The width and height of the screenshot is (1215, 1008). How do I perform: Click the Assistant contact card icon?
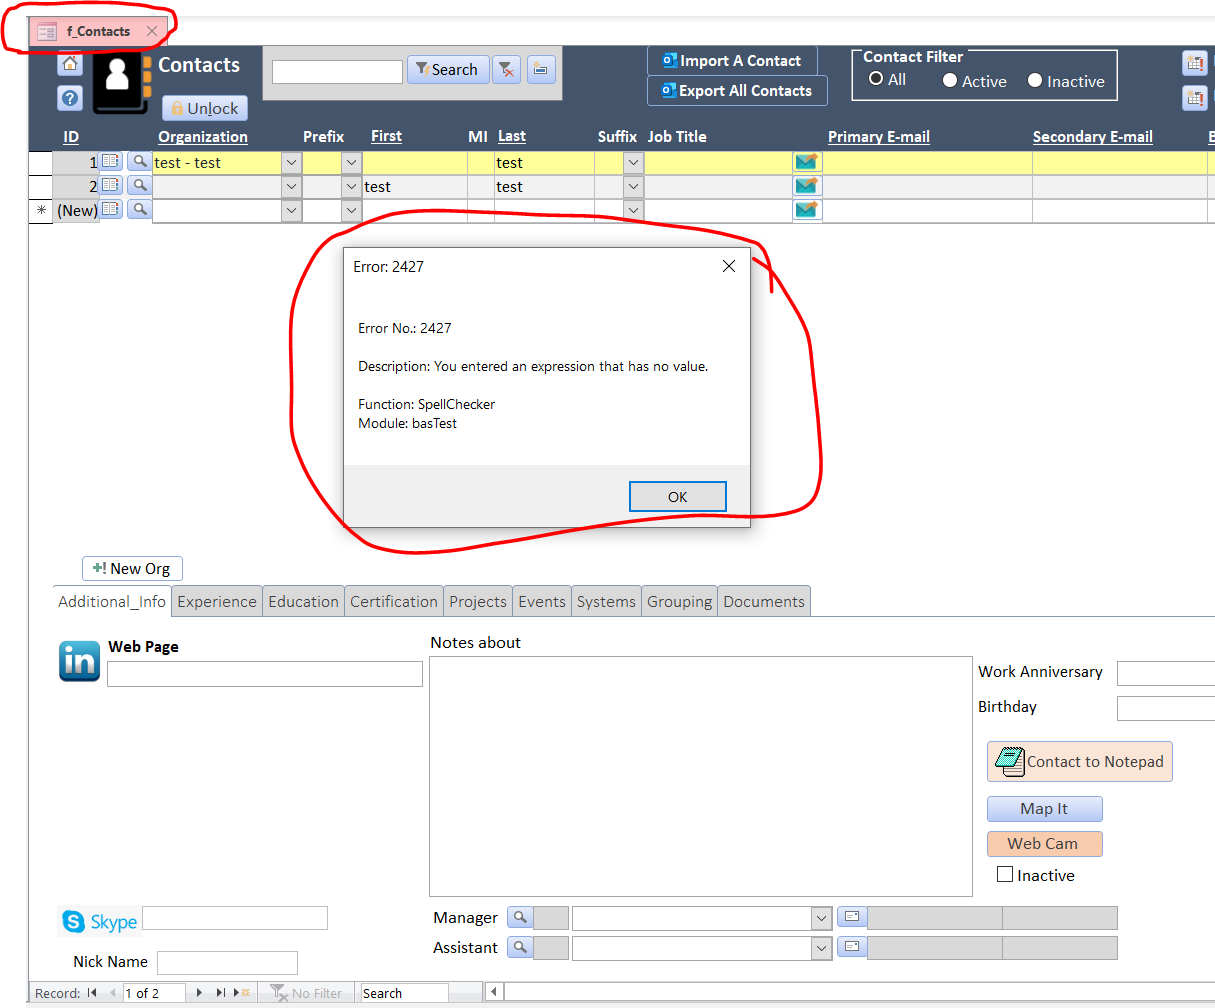pyautogui.click(x=851, y=946)
